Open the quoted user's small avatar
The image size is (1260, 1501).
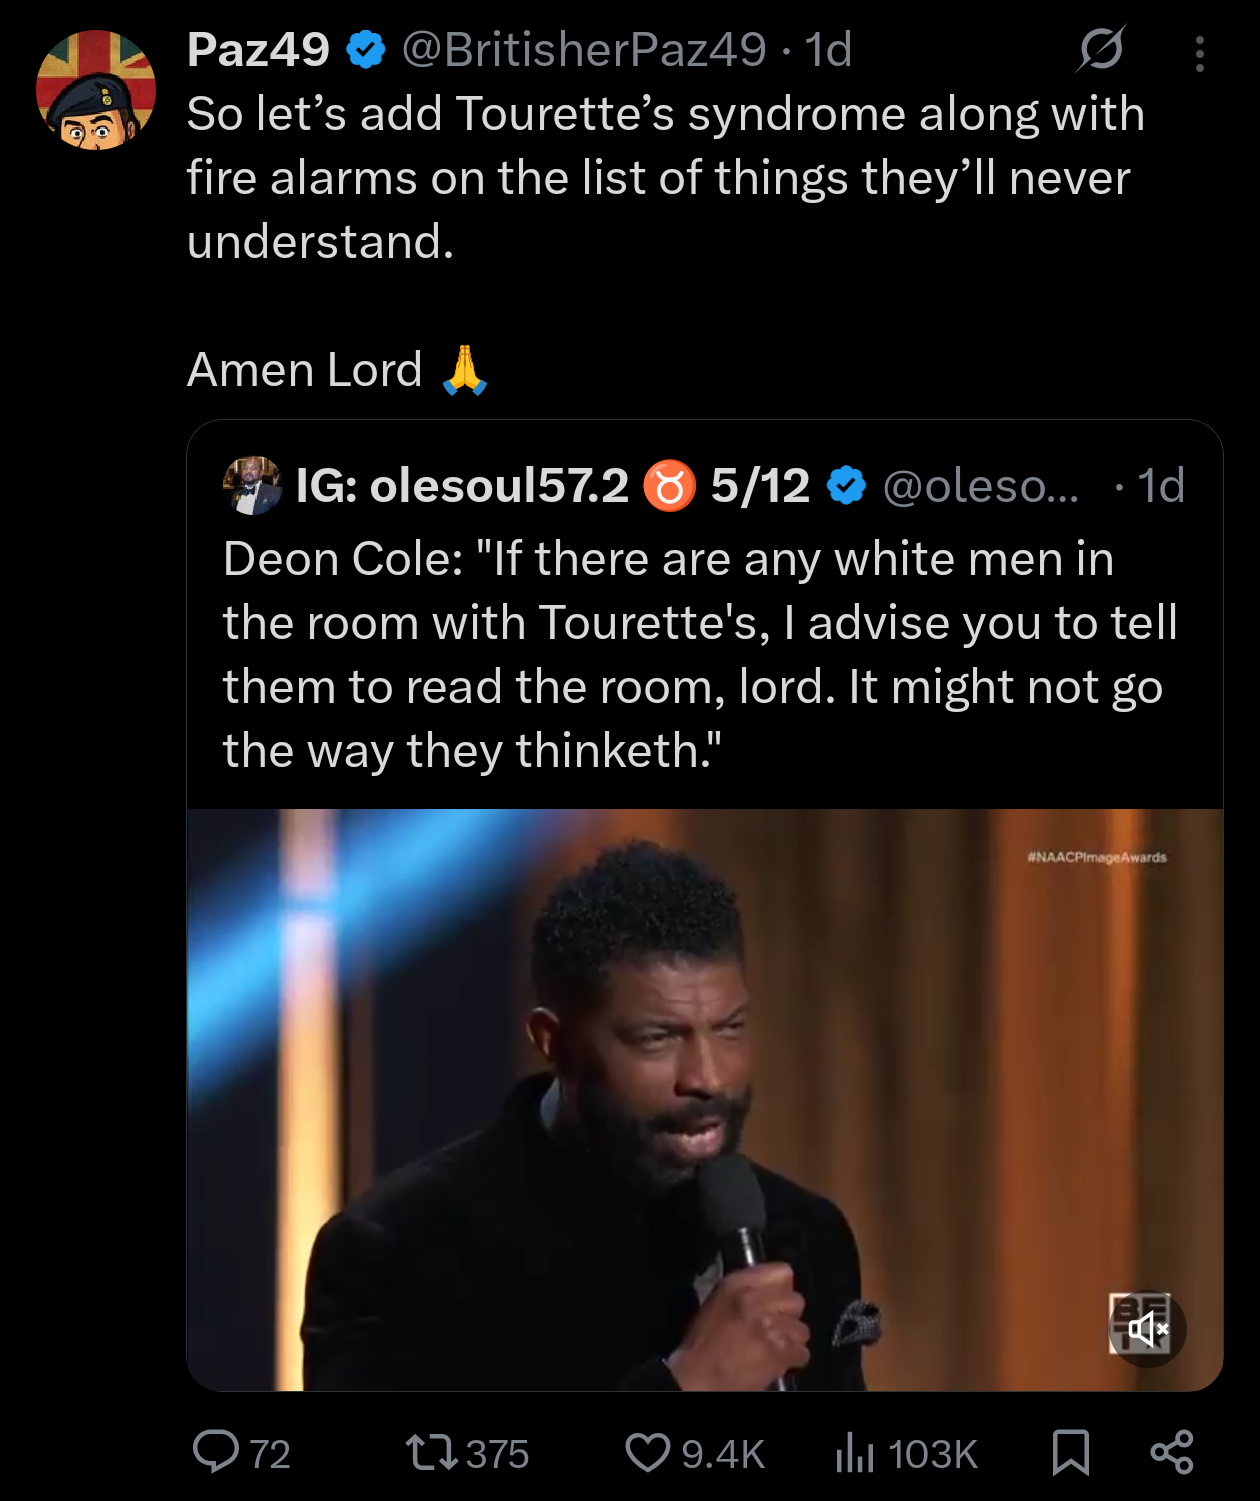pos(252,486)
